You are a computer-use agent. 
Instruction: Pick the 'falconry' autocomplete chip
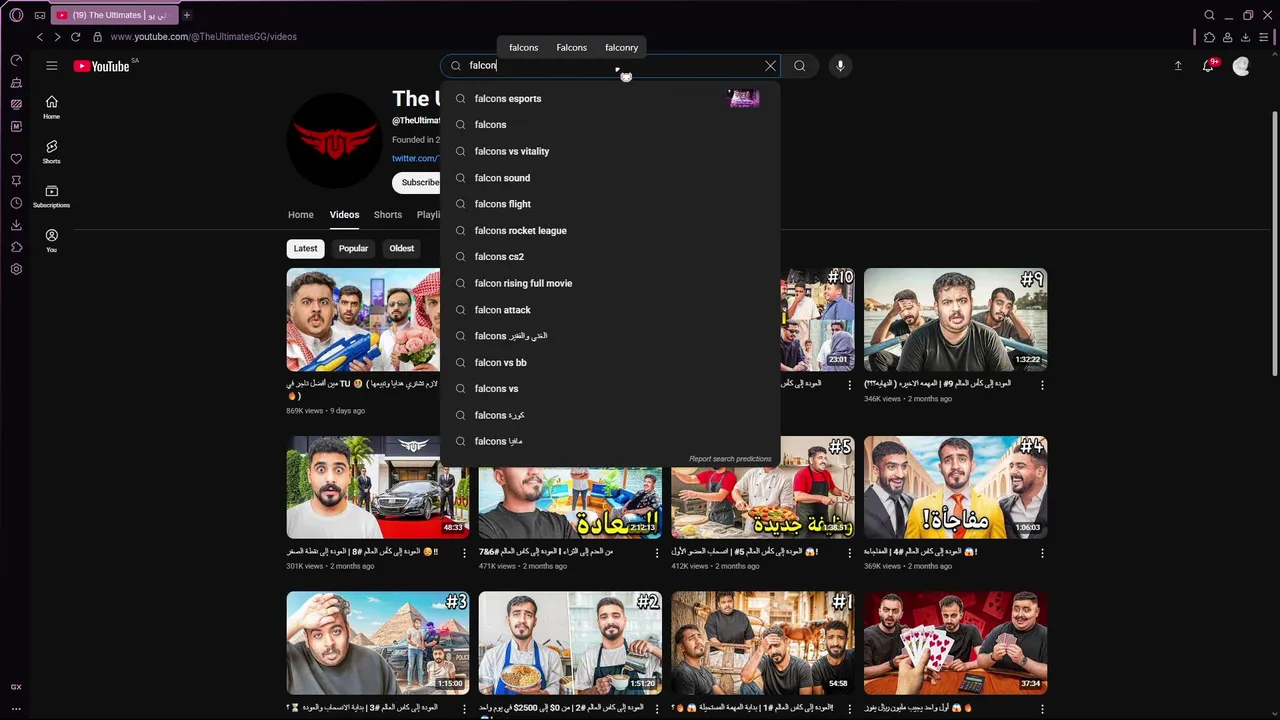[x=621, y=47]
